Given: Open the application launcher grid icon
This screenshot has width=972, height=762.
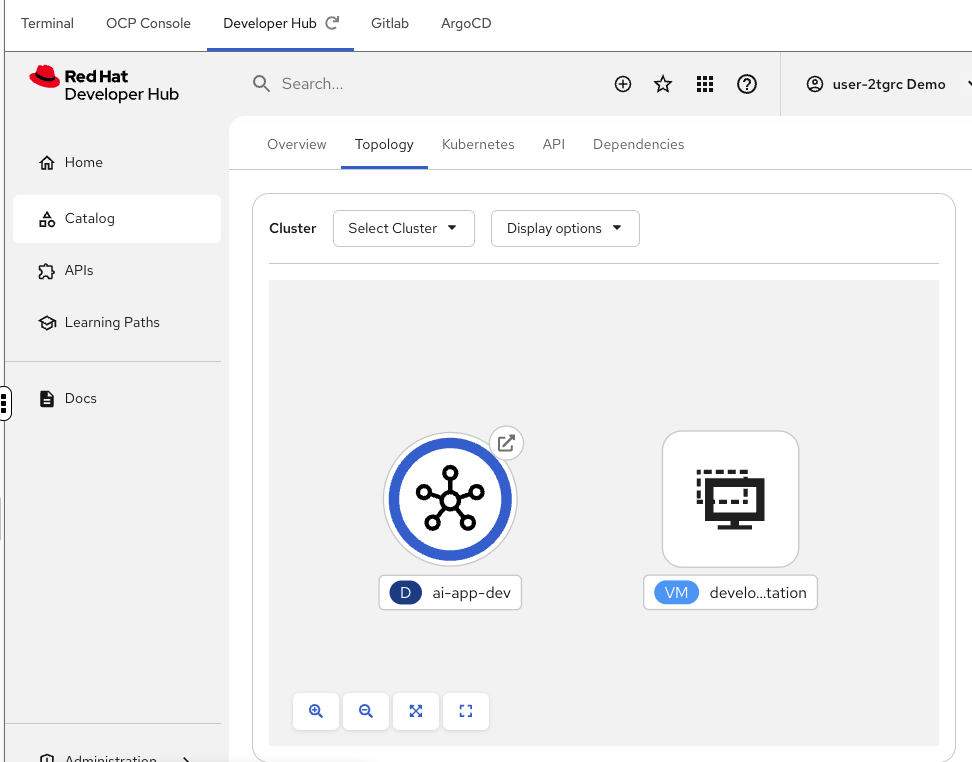Looking at the screenshot, I should coord(705,85).
